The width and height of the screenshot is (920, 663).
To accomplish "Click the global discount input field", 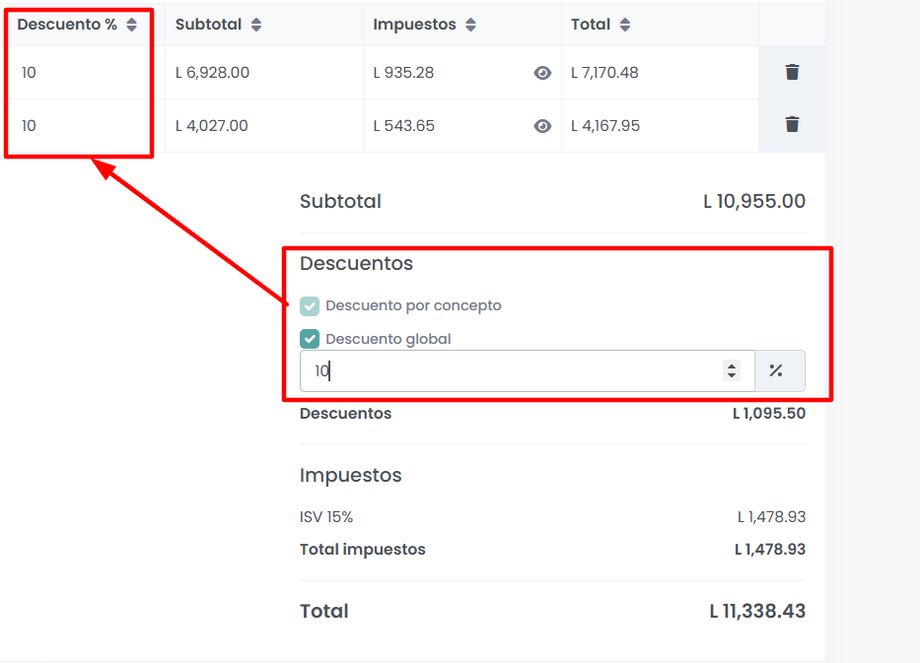I will (x=510, y=371).
